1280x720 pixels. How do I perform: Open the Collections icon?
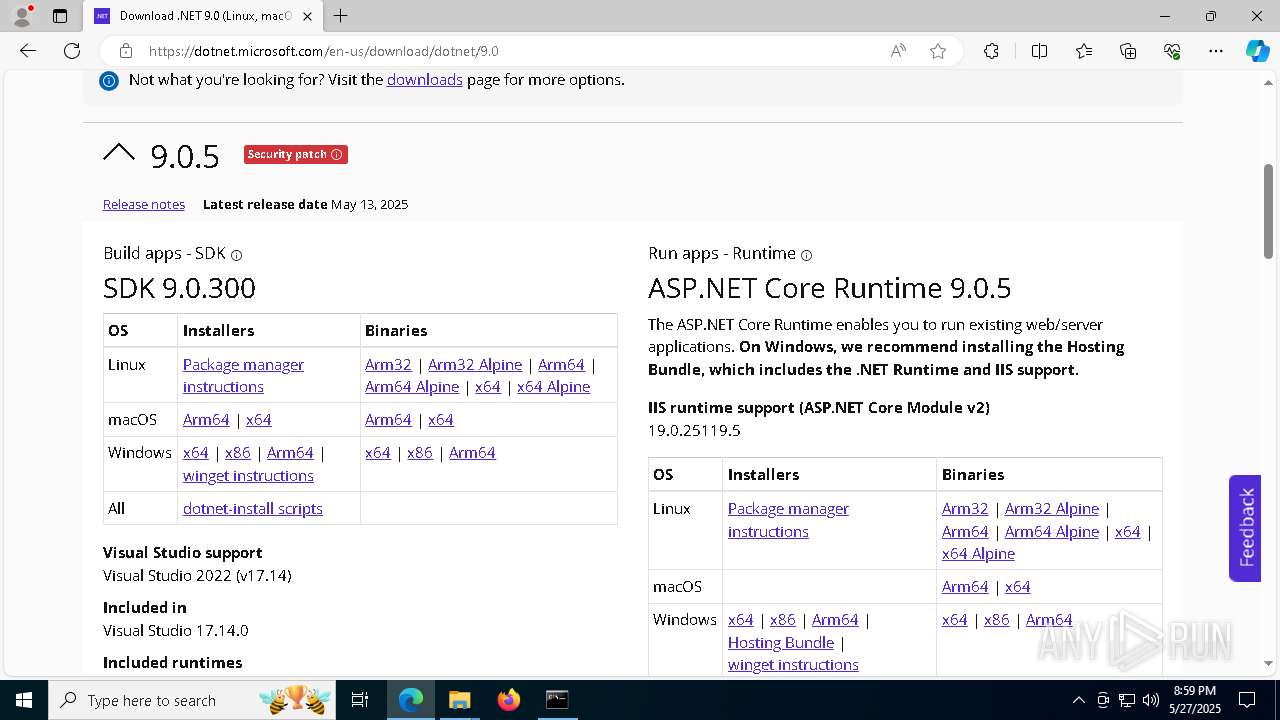(x=1128, y=51)
